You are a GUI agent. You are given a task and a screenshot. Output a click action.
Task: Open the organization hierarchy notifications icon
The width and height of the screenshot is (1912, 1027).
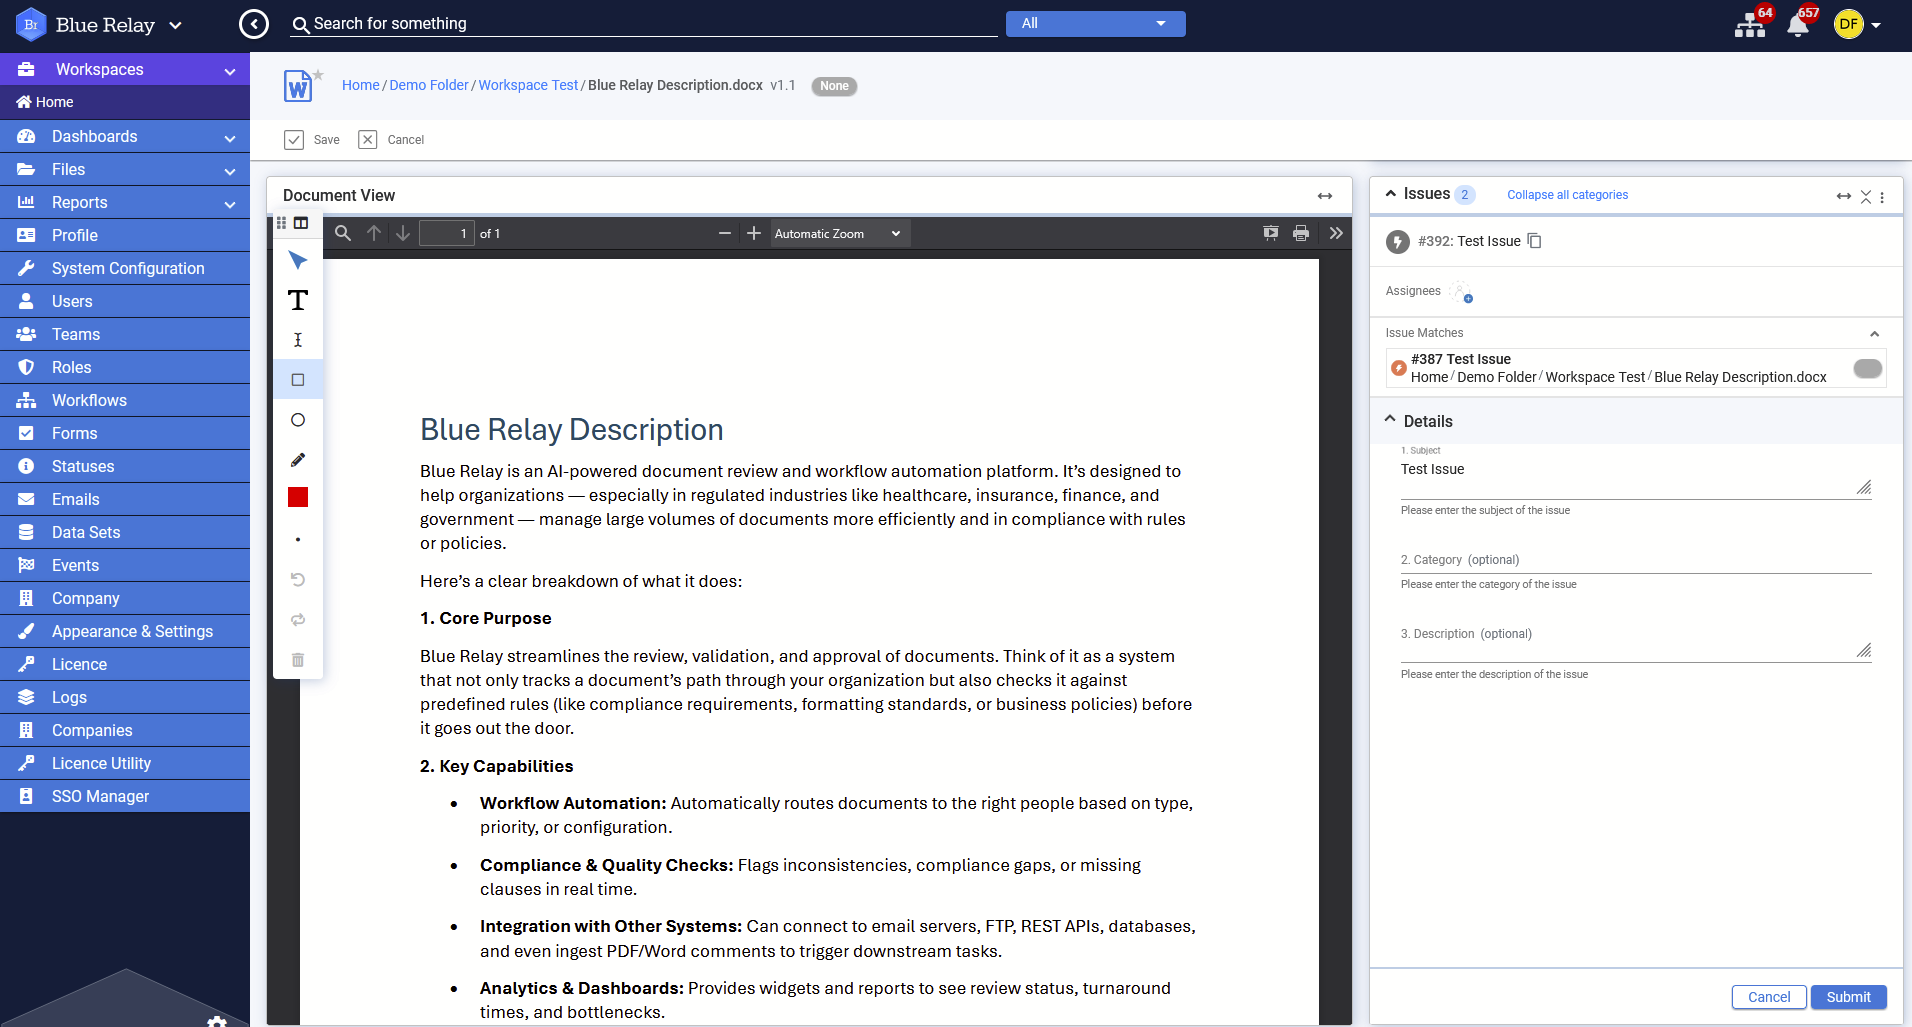coord(1750,24)
